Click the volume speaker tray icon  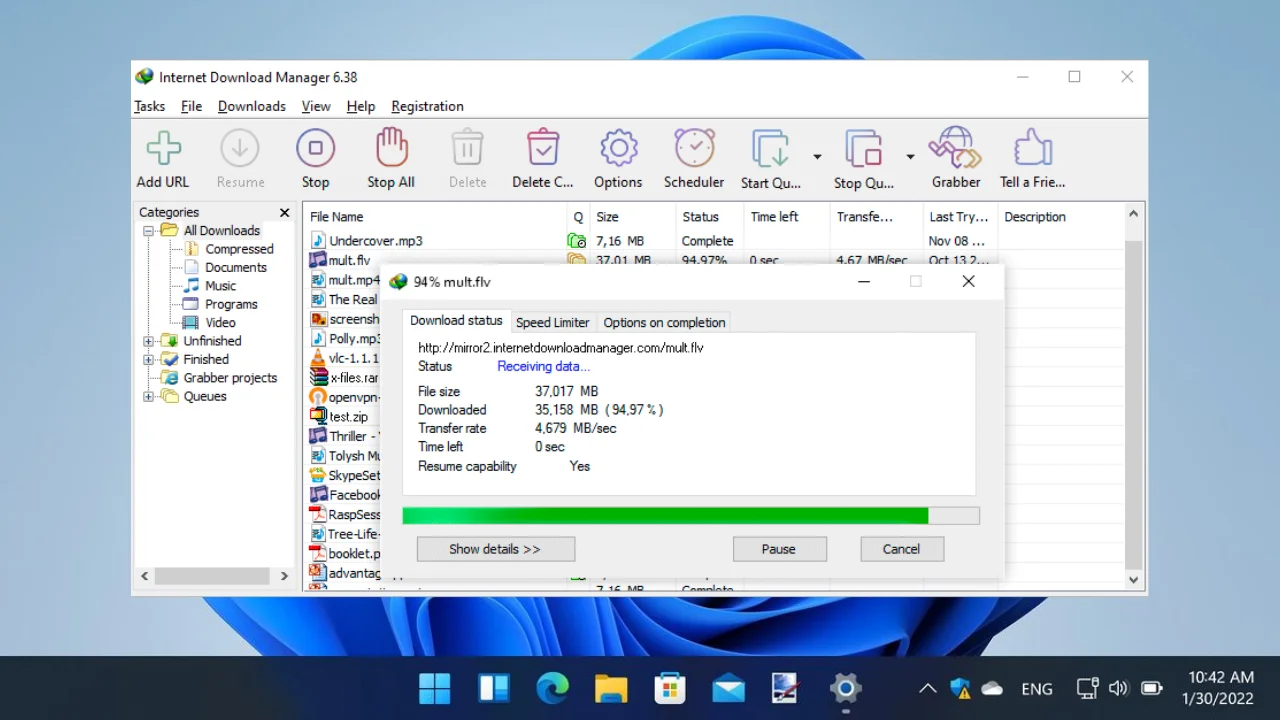click(x=1119, y=688)
